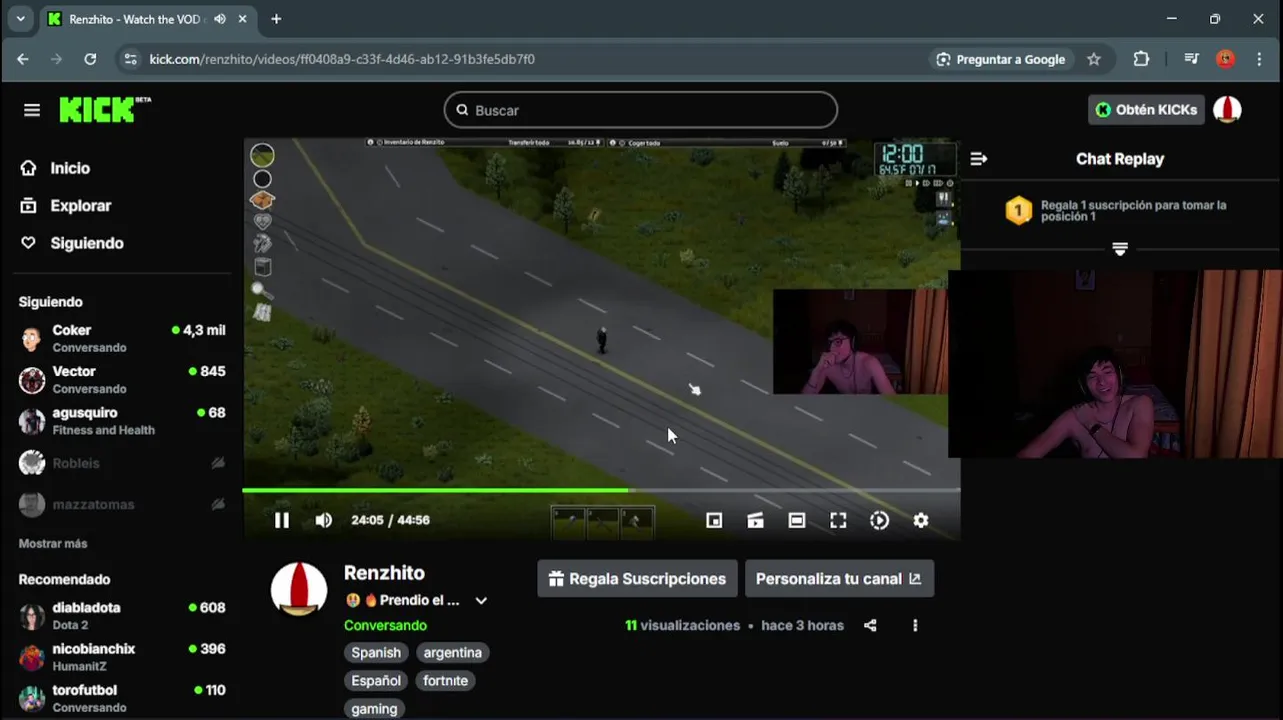Open diabladota's recommended channel
The image size is (1283, 720).
(x=122, y=616)
